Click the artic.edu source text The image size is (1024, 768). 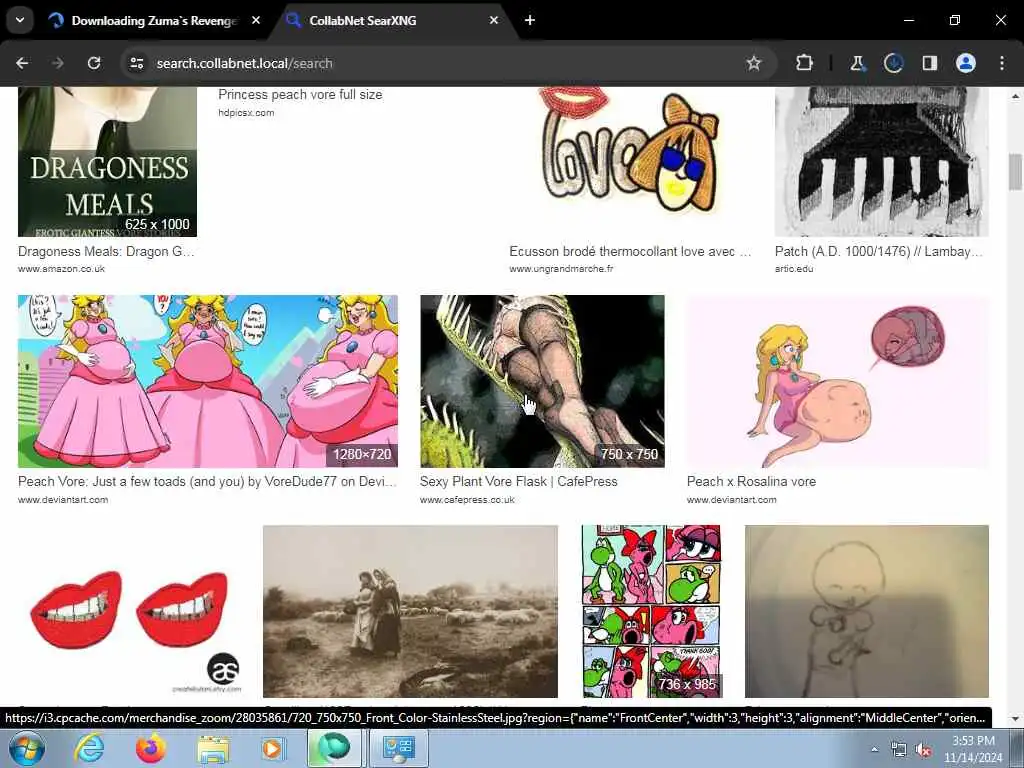tap(794, 268)
